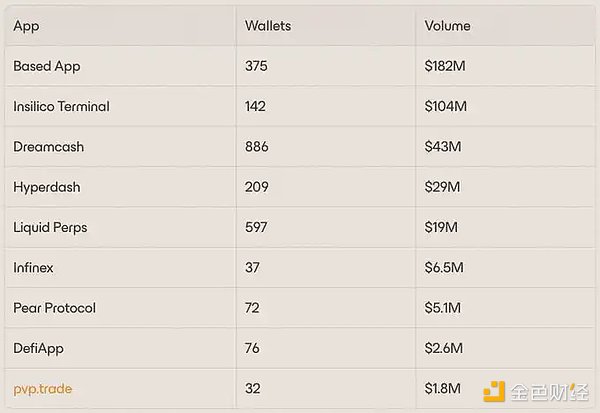
Task: Click the Volume column header
Action: point(447,26)
